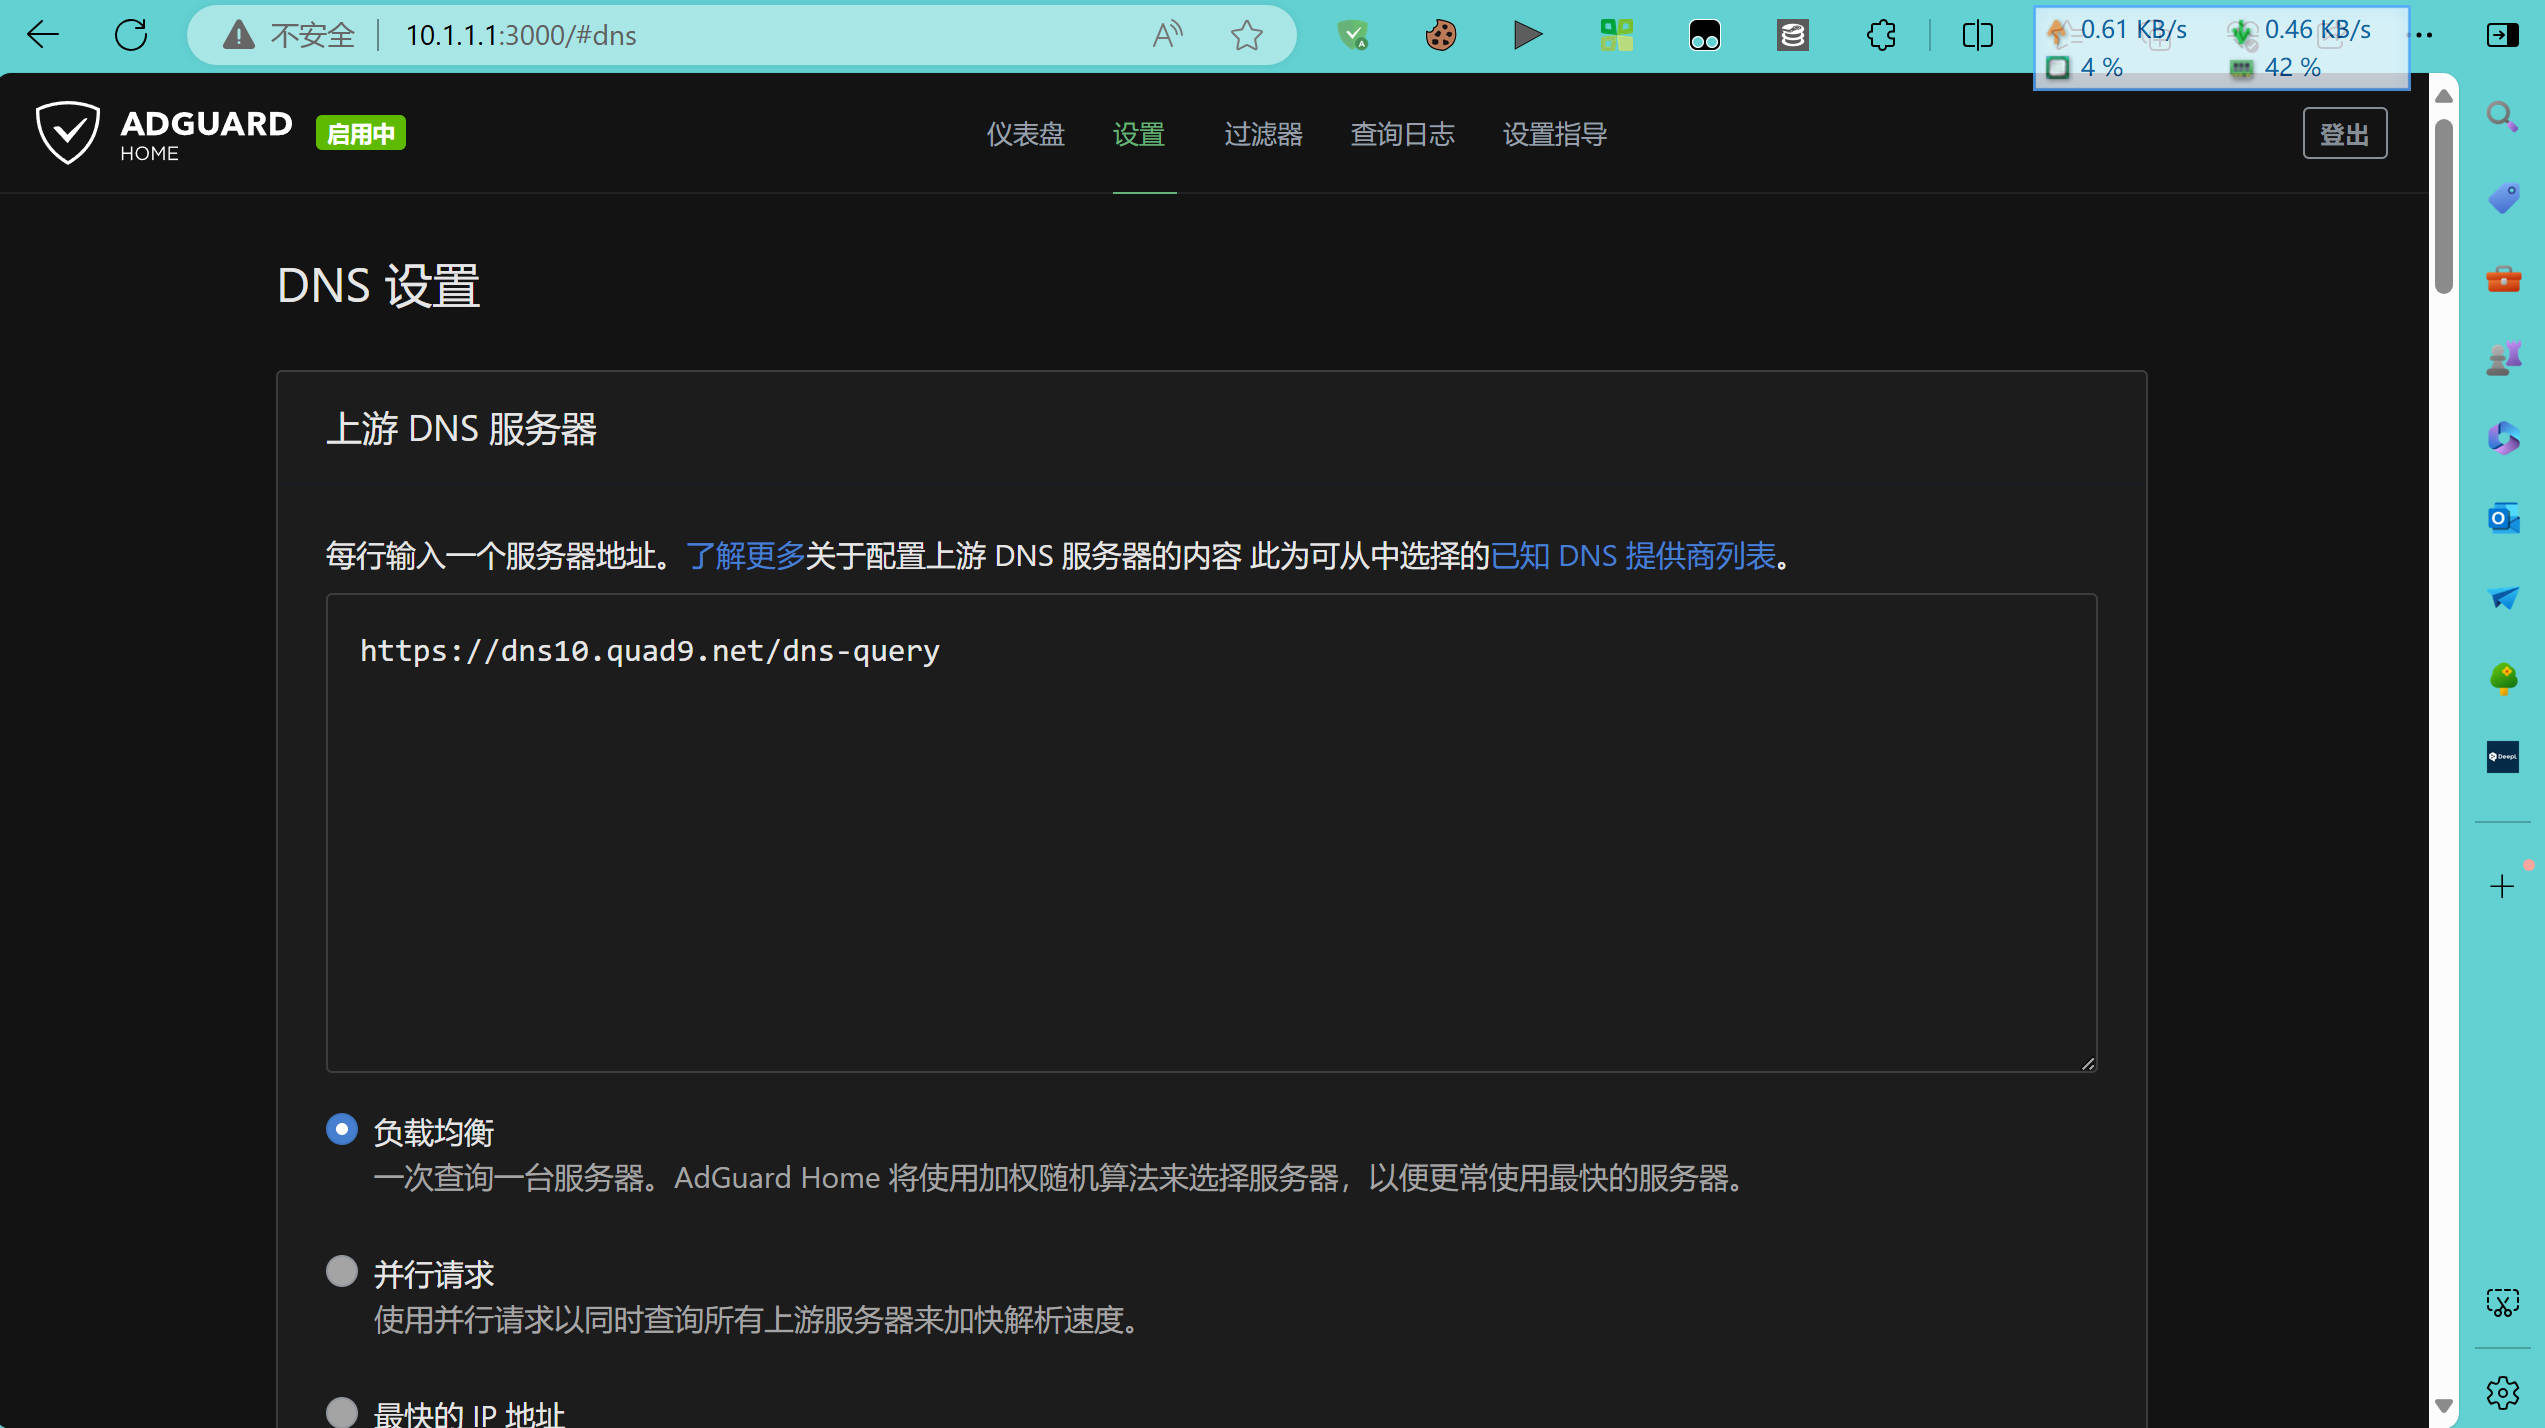Open 设置指导 nav tab

1555,134
